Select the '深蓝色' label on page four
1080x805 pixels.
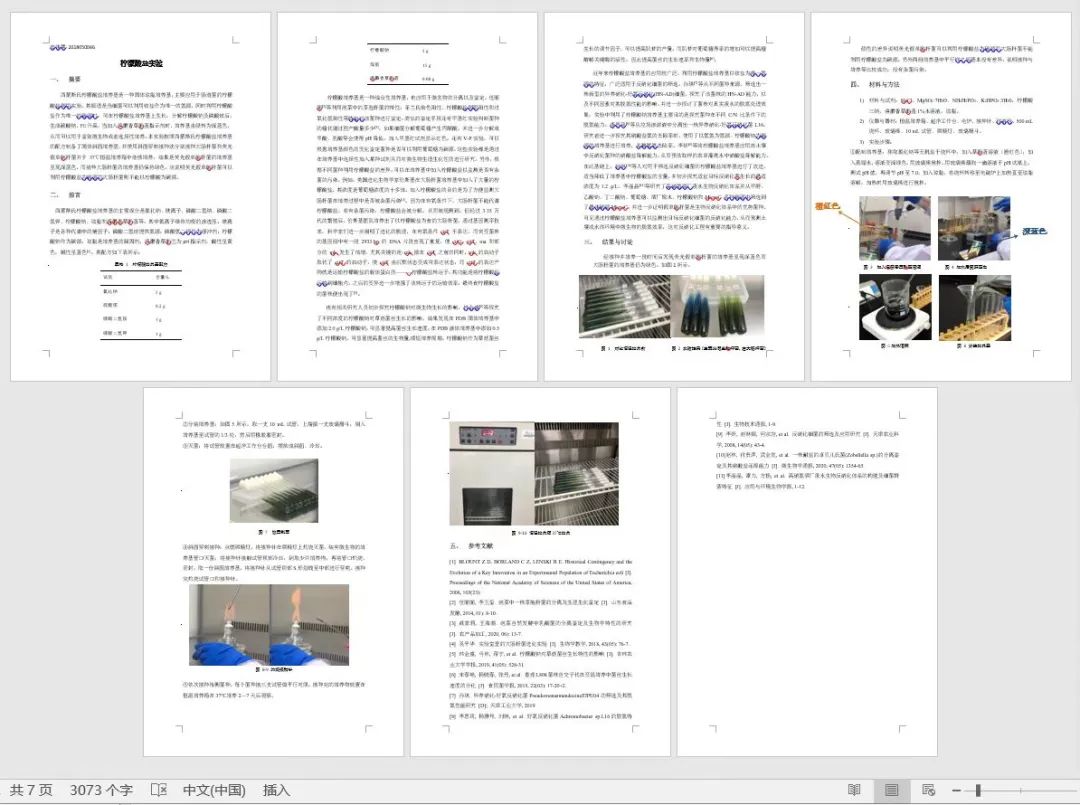1035,231
